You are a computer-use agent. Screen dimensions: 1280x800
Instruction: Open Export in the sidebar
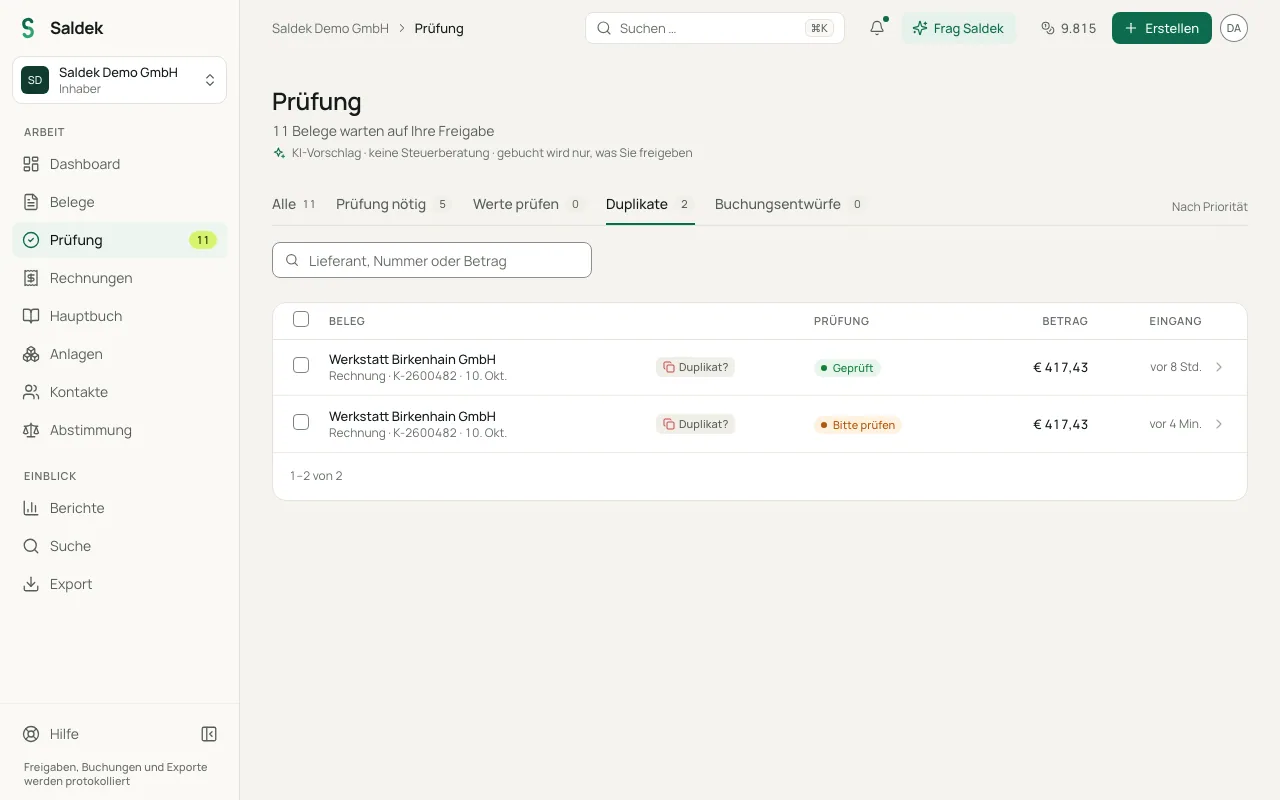coord(120,584)
